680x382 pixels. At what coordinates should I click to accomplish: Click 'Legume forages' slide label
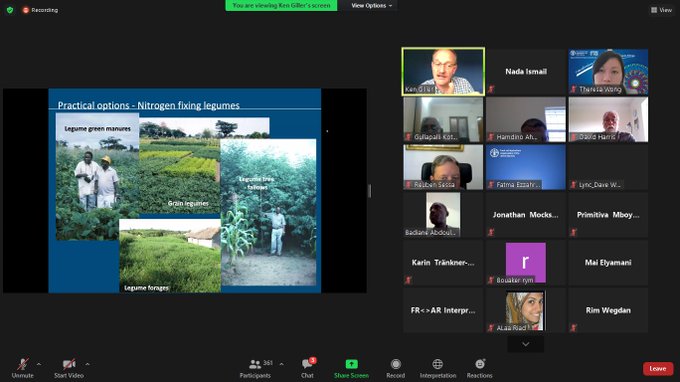(x=146, y=288)
